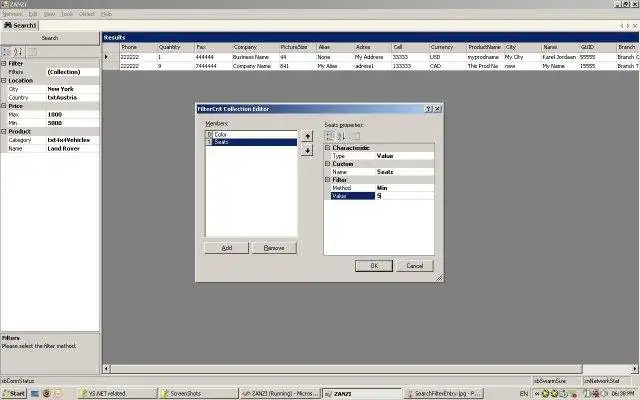Click the Search button
This screenshot has height=400, width=640.
(x=50, y=38)
